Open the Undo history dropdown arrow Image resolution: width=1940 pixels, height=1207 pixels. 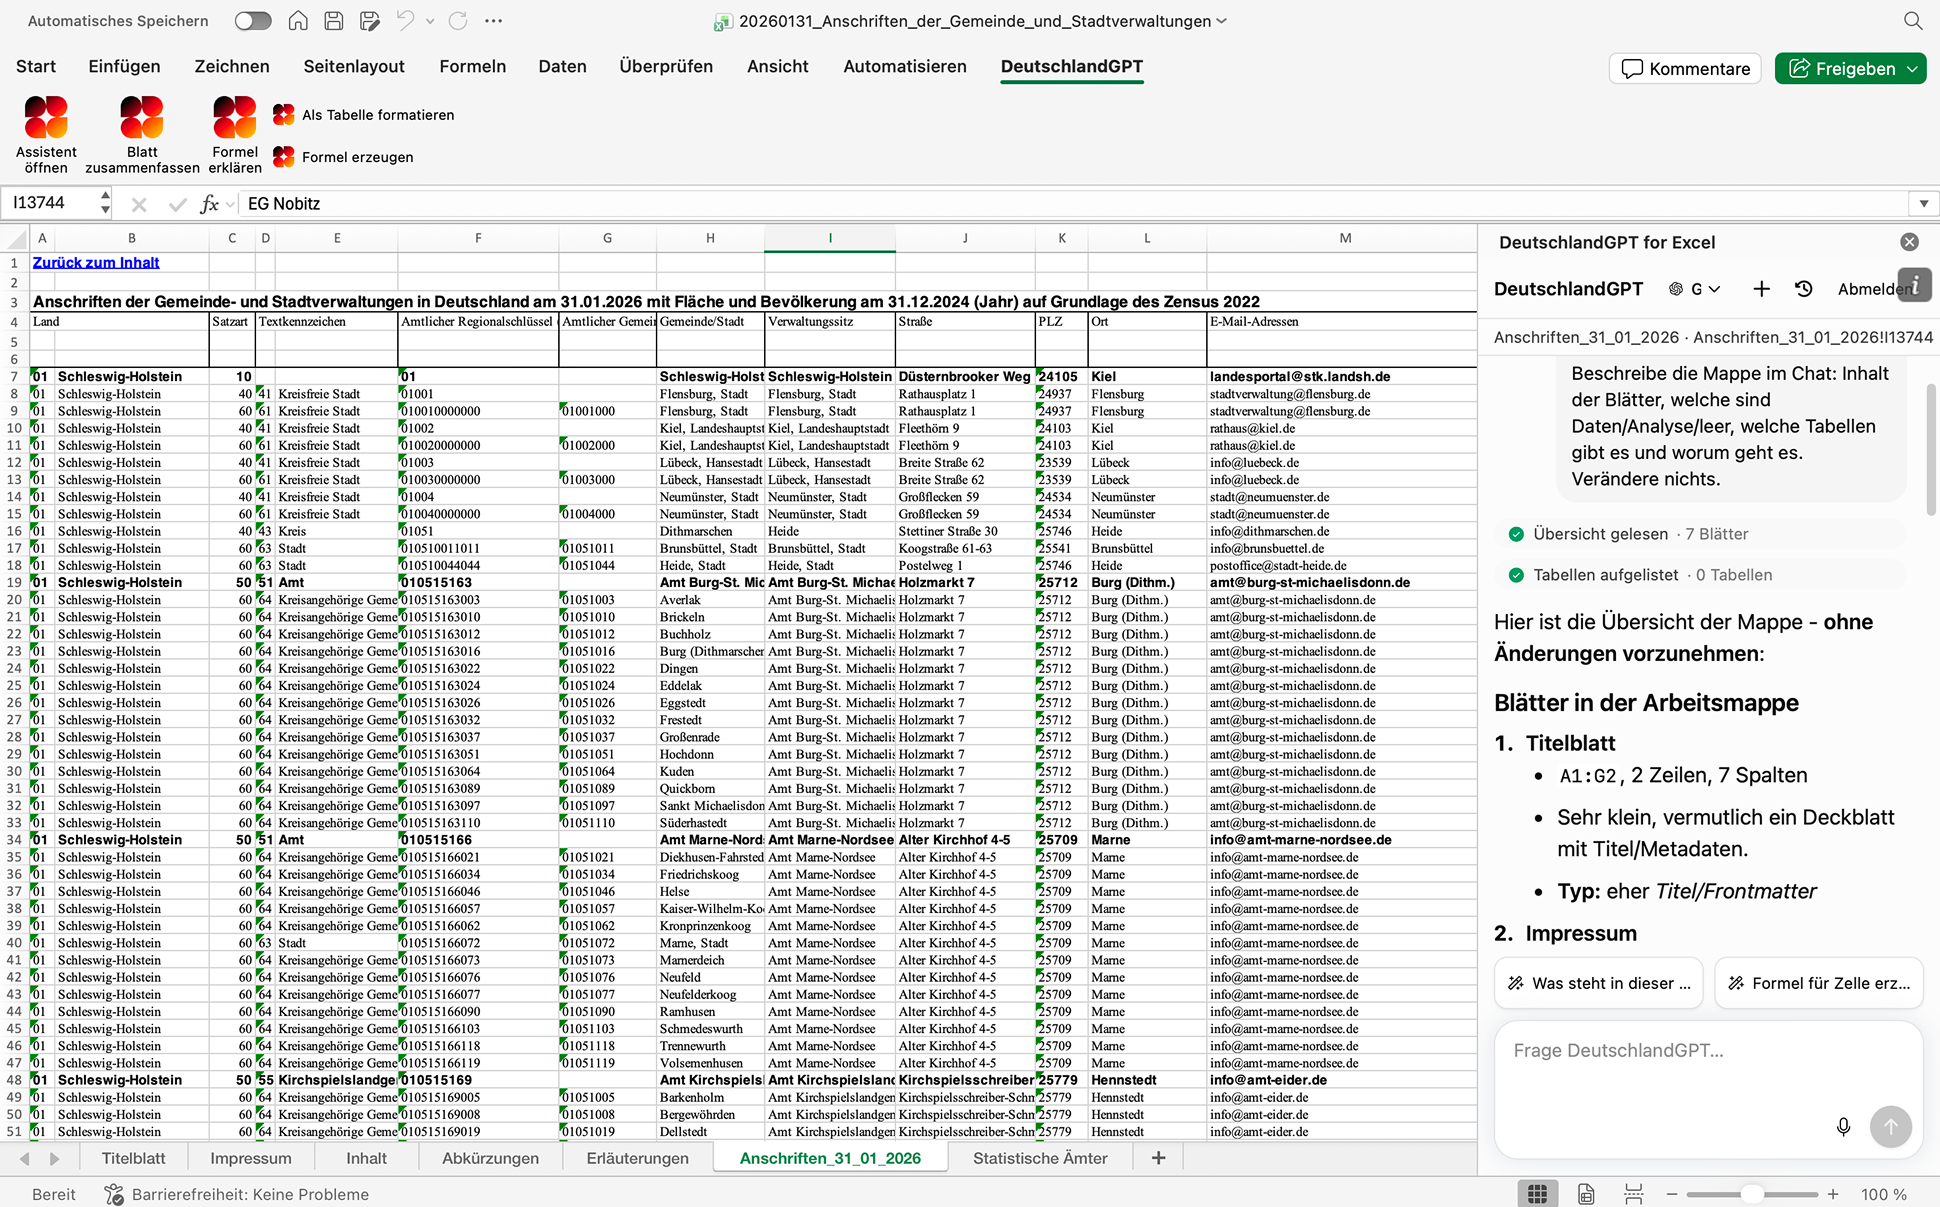click(430, 21)
